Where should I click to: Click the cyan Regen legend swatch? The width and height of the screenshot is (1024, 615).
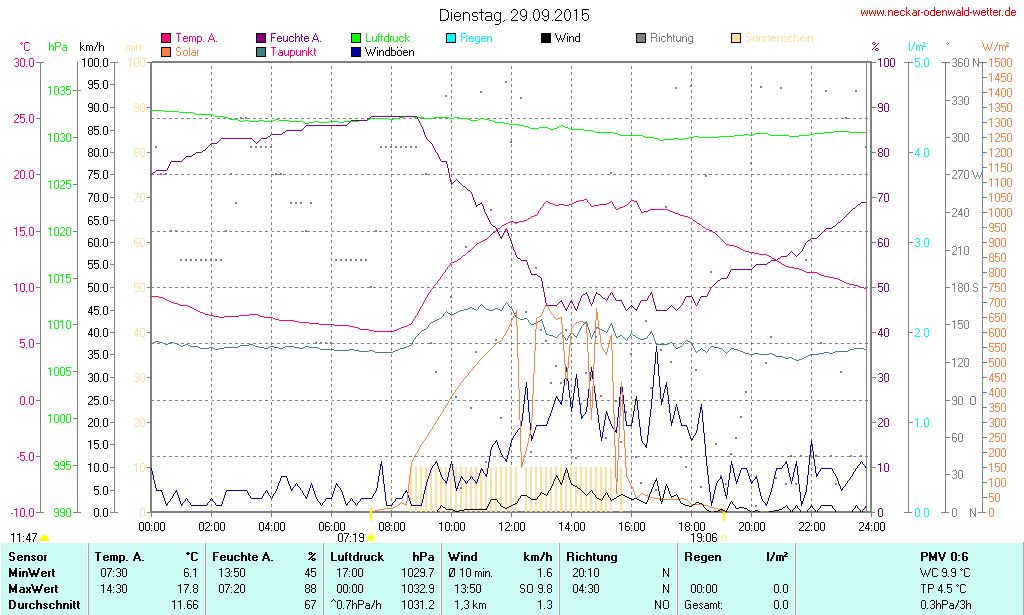coord(451,39)
